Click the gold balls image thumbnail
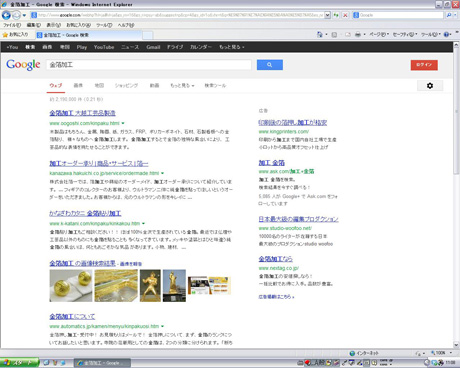The image size is (460, 368). coord(71,286)
